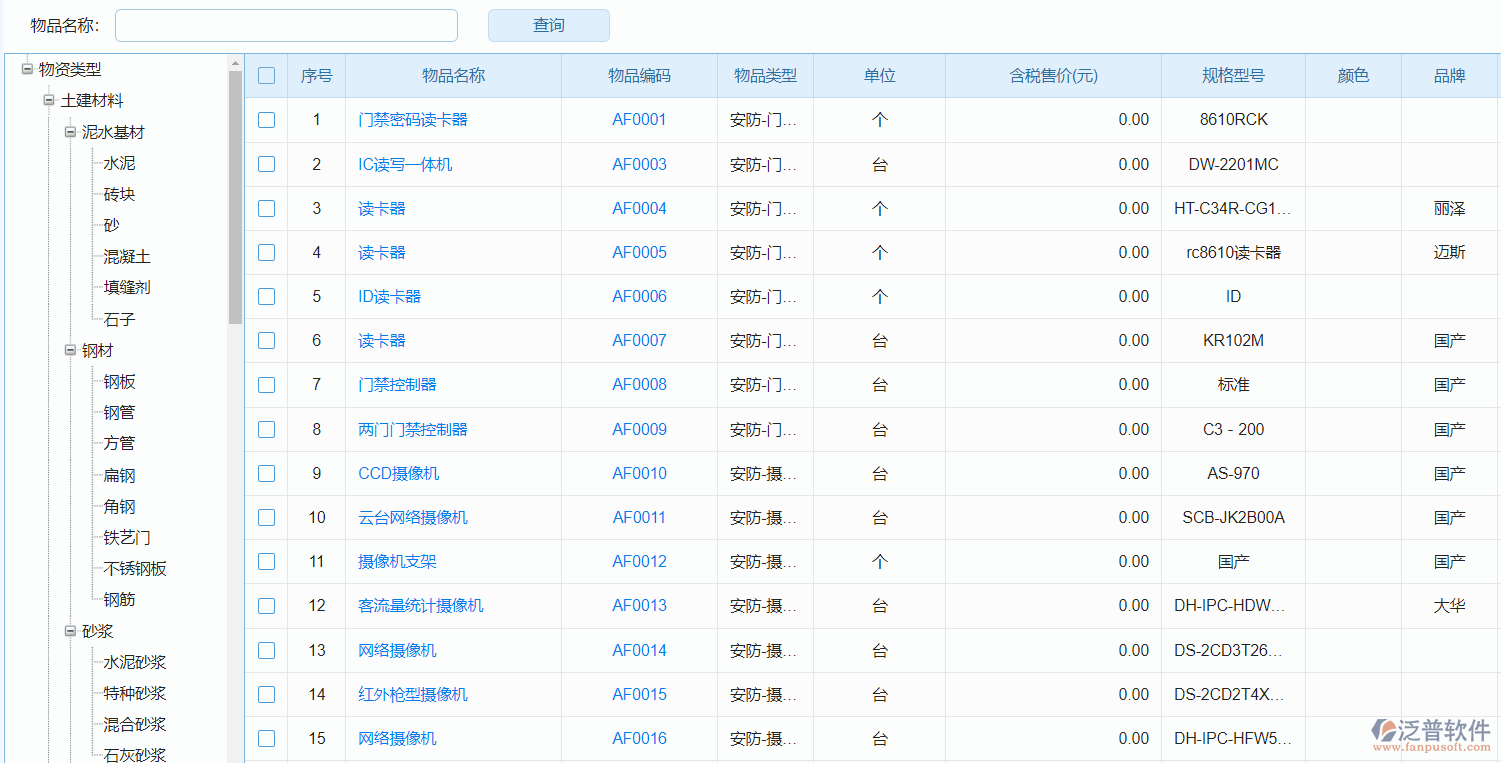Viewport: 1501px width, 763px height.
Task: Click the 含税售价(元) column header
Action: [1053, 75]
